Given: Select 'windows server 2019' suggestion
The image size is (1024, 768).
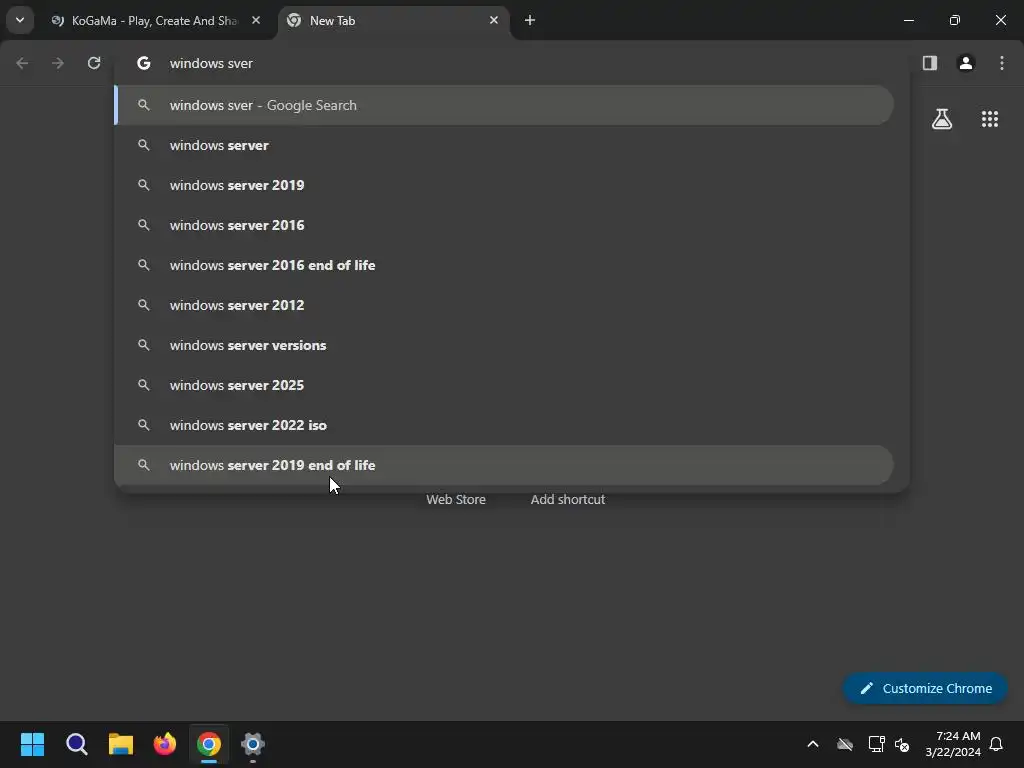Looking at the screenshot, I should 504,185.
